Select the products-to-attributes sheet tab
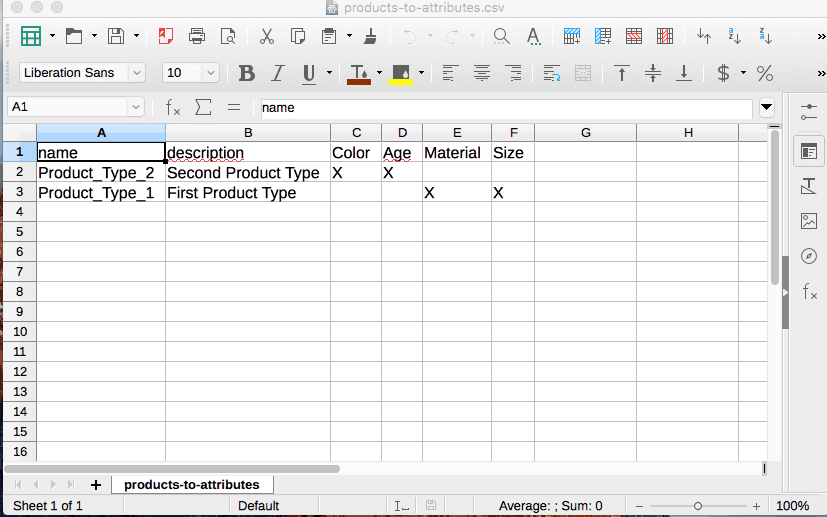This screenshot has width=827, height=517. [191, 484]
